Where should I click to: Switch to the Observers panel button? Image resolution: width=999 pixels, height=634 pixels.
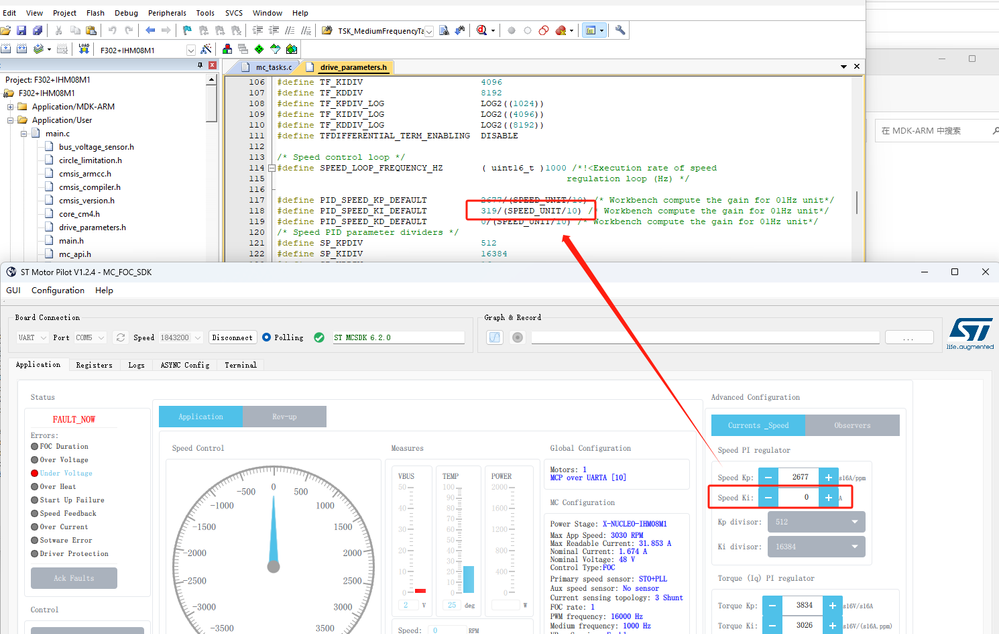pyautogui.click(x=852, y=426)
